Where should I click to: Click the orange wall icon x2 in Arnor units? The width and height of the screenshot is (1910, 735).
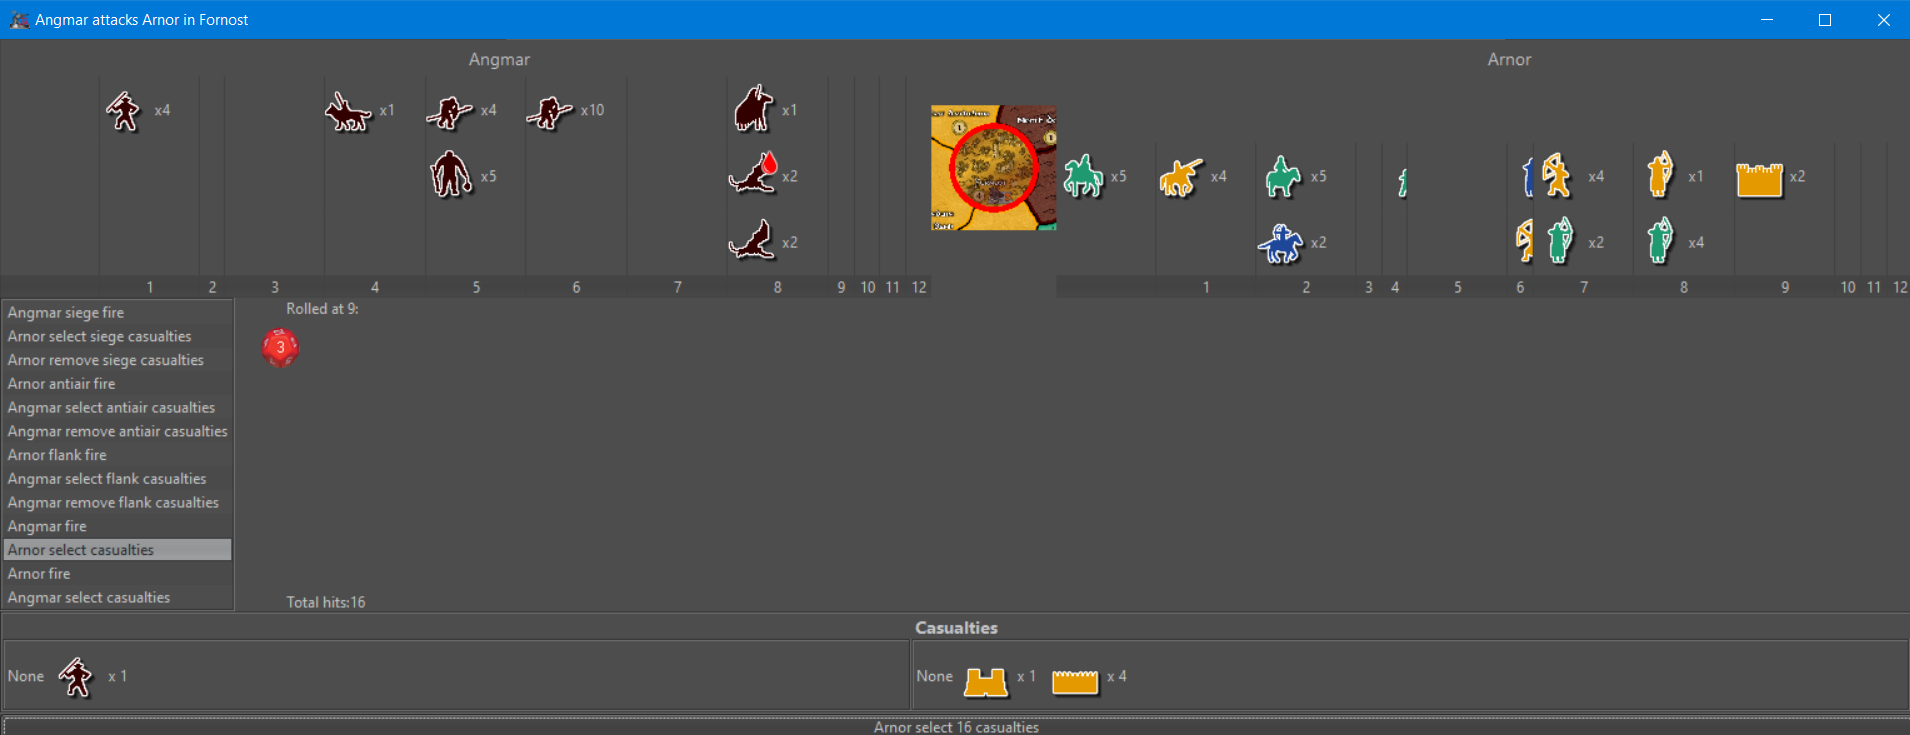tap(1759, 178)
